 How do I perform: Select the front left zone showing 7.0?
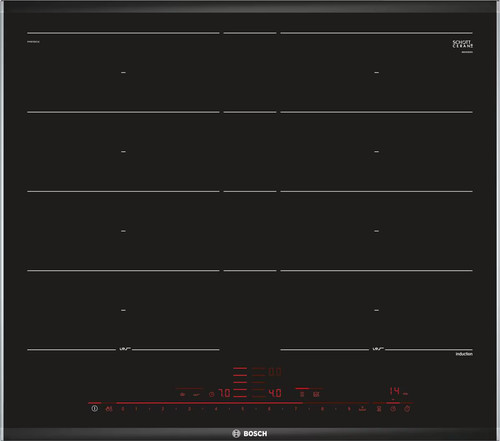(224, 393)
